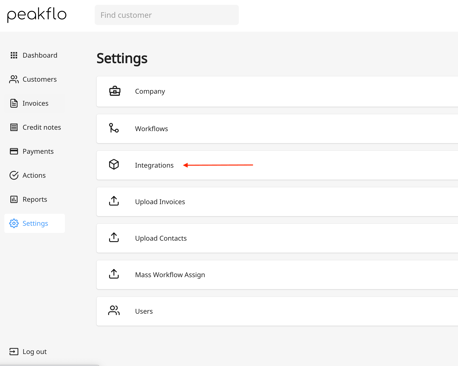This screenshot has width=458, height=366.
Task: Click the Invoices document icon
Action: [x=14, y=103]
